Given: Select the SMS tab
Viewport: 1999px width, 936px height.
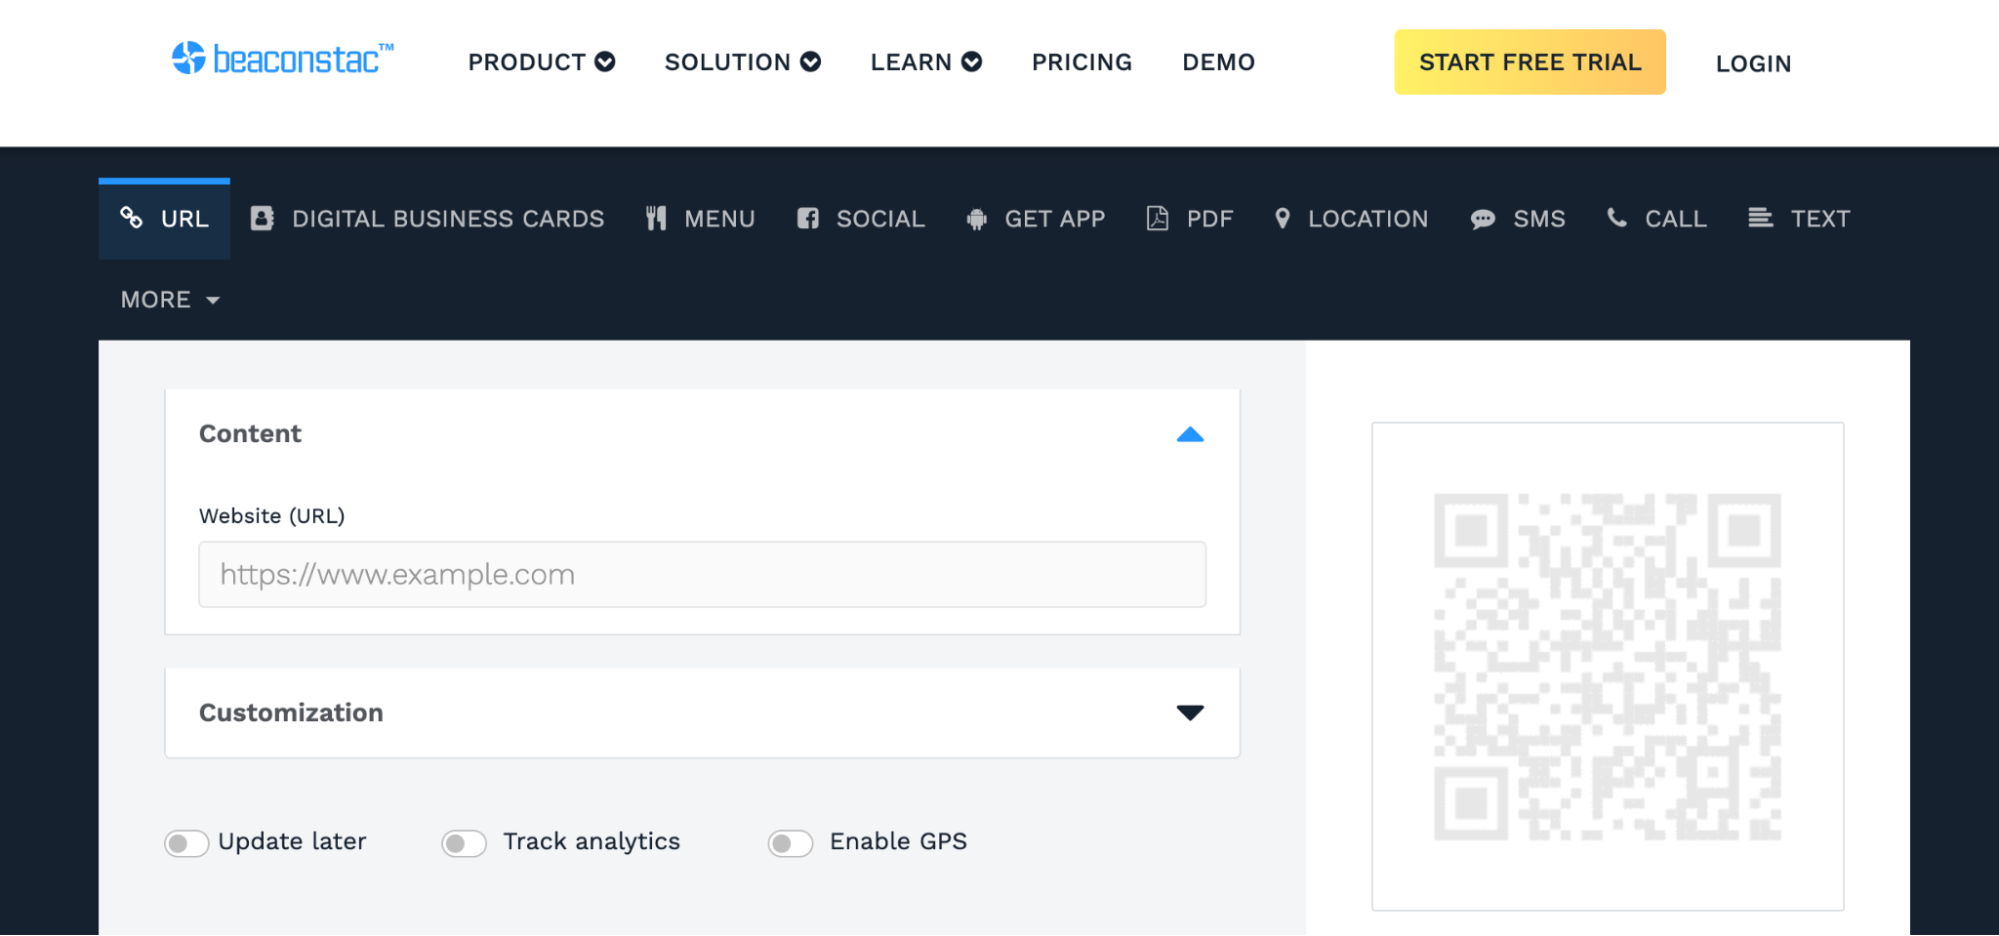Looking at the screenshot, I should coord(1518,218).
